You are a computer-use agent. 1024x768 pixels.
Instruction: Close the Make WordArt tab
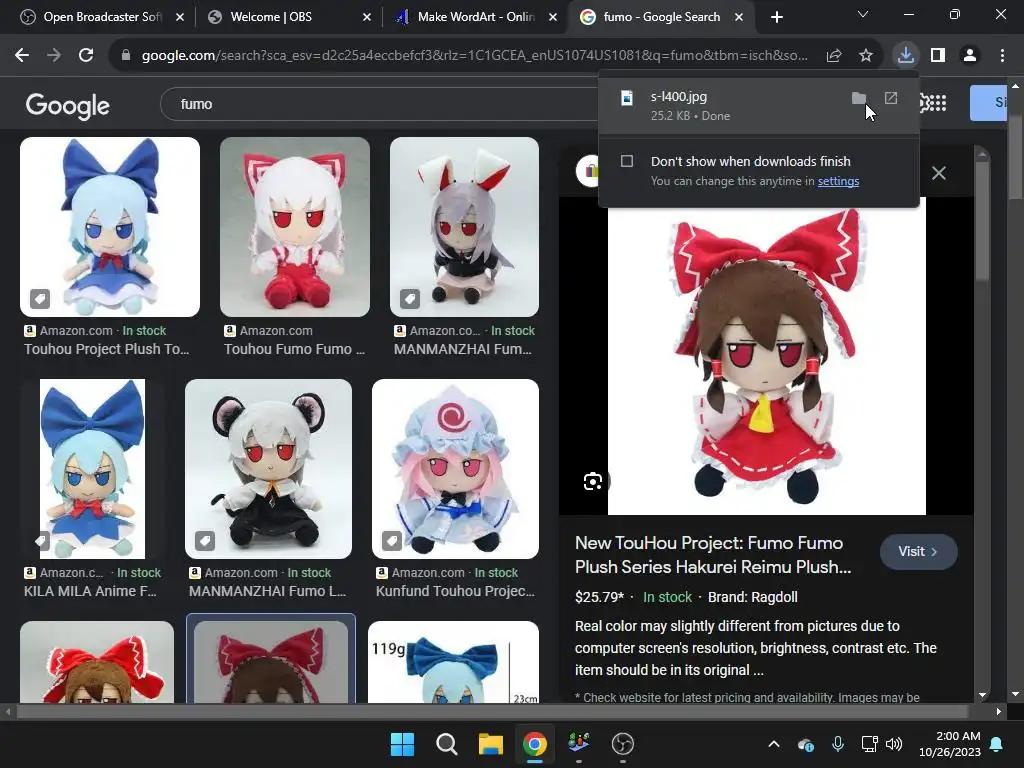pyautogui.click(x=552, y=17)
